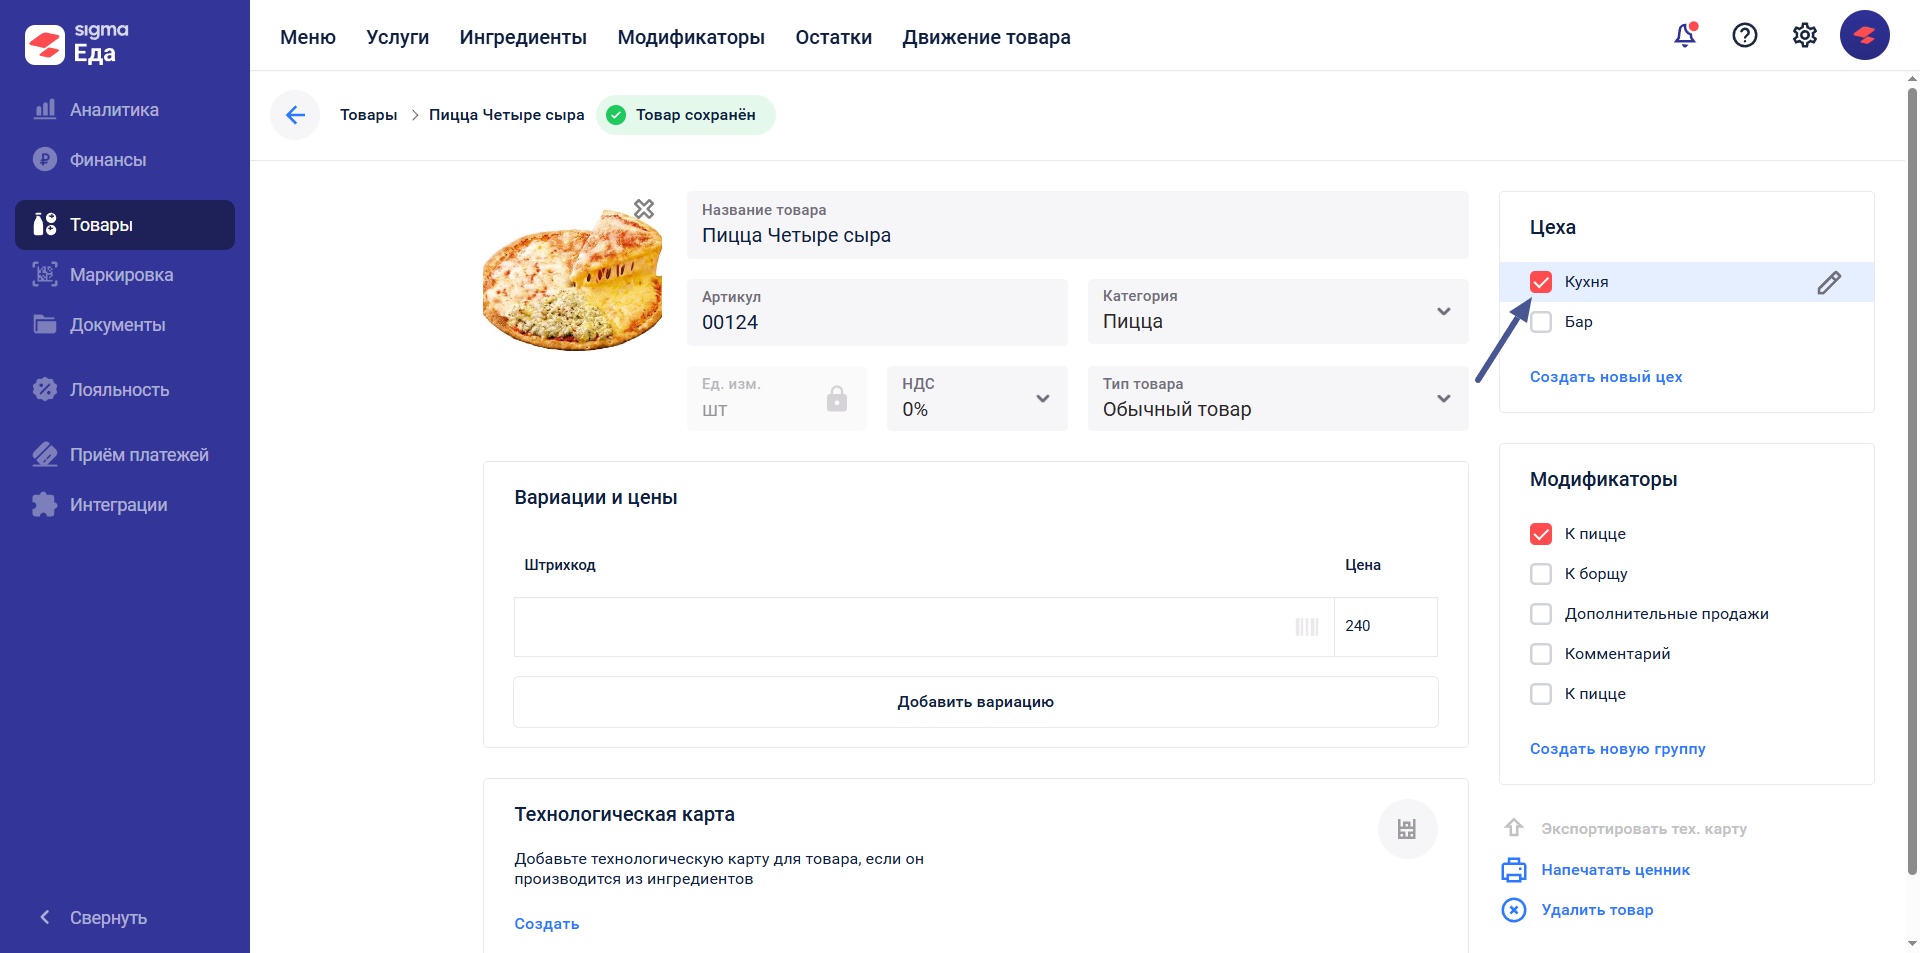Enable the Бар workshop checkbox
Viewport: 1920px width, 953px height.
pos(1541,322)
